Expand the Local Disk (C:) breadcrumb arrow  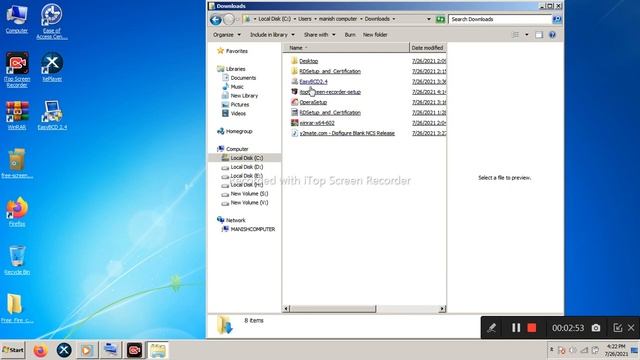(x=295, y=19)
